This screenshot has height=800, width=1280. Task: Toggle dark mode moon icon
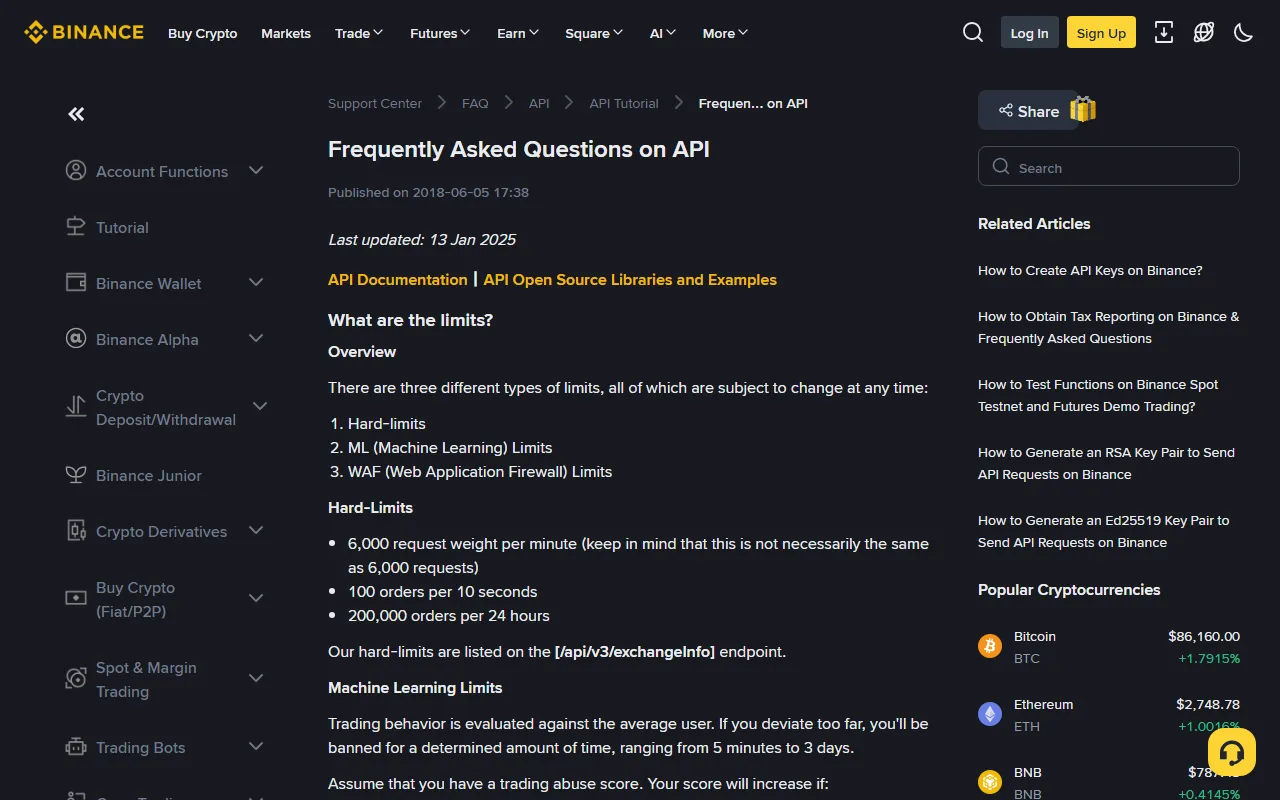coord(1244,33)
